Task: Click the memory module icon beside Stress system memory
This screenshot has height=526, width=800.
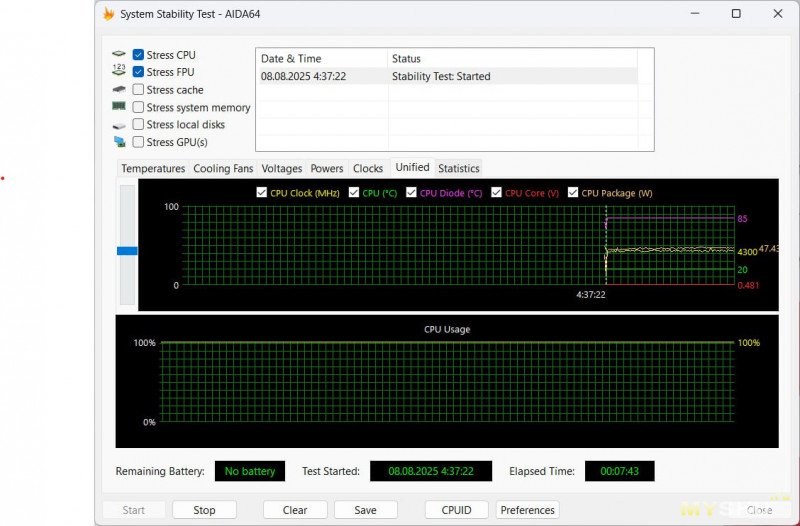Action: tap(119, 107)
